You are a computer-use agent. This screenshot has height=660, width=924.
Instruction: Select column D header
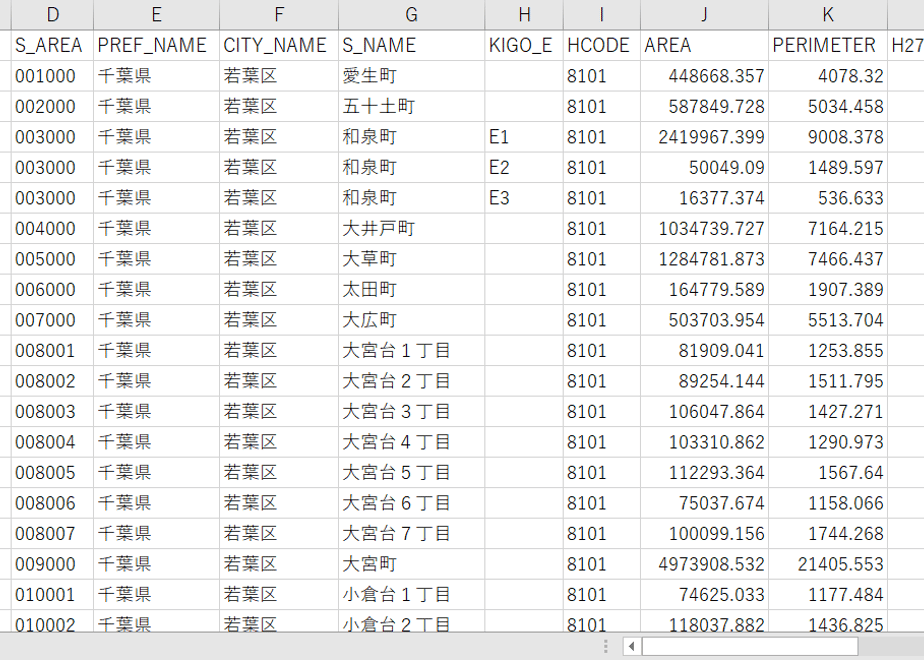click(x=52, y=14)
